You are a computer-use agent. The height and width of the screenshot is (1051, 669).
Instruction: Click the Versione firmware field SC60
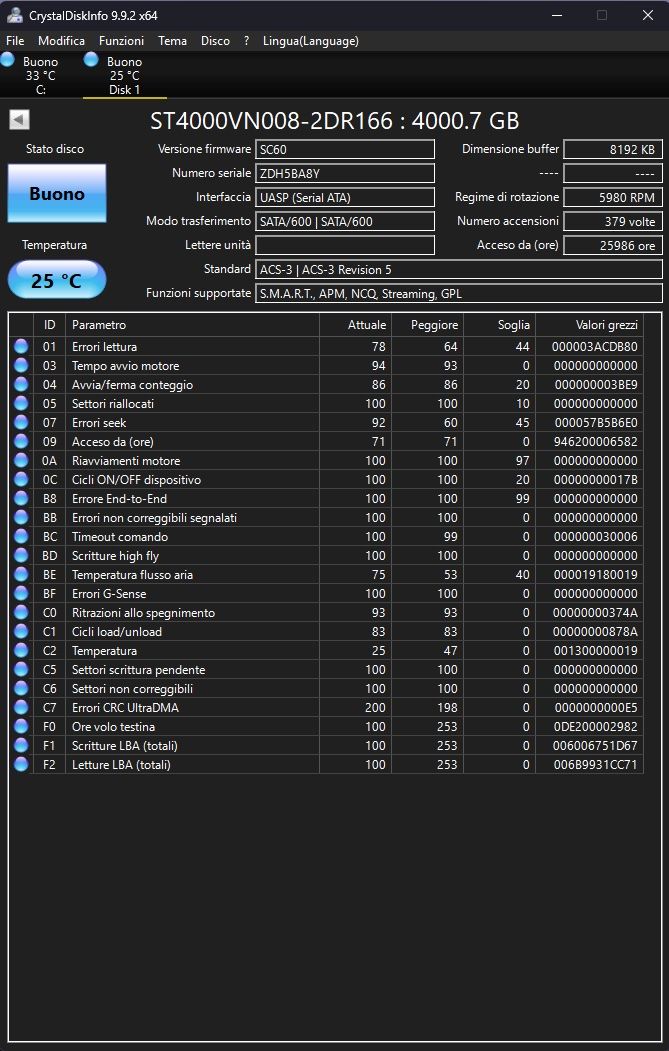point(345,149)
